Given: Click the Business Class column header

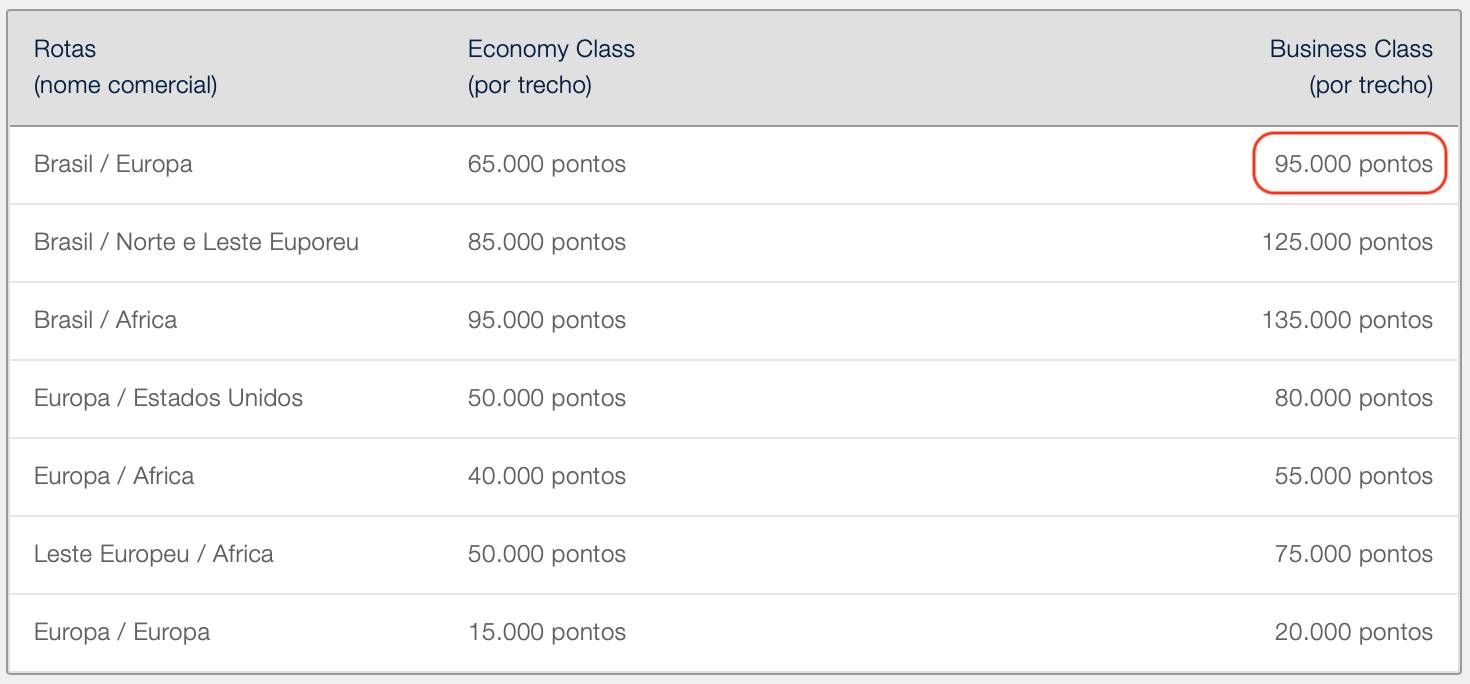Looking at the screenshot, I should coord(1351,67).
